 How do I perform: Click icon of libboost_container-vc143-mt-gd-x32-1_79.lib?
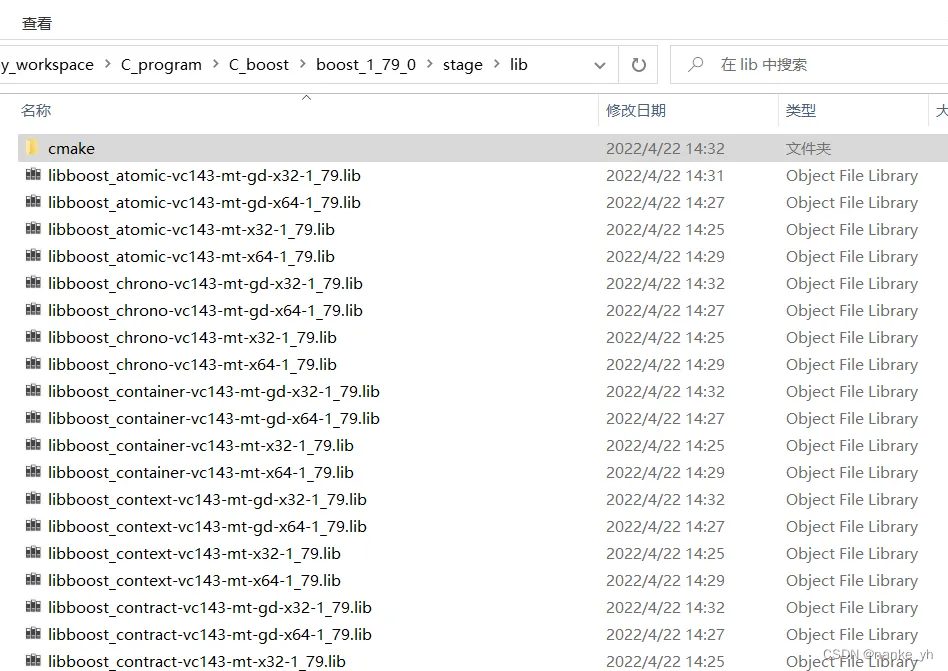[x=33, y=391]
